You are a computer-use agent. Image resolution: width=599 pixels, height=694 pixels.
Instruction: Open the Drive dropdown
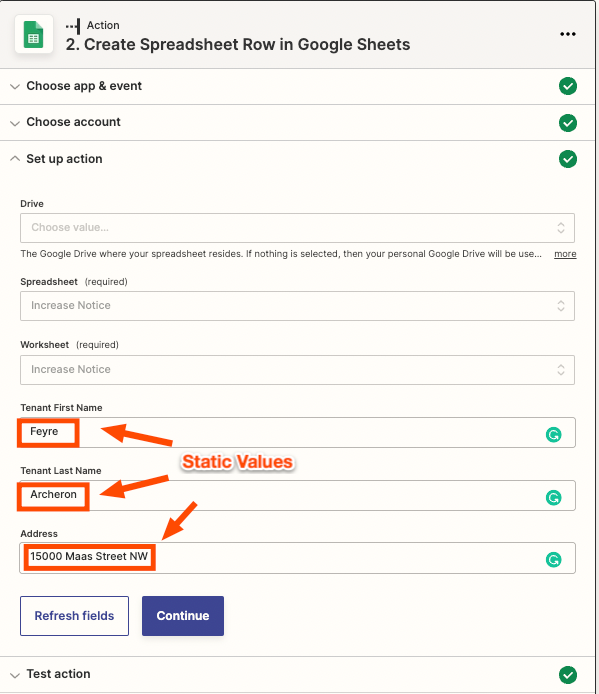(x=298, y=228)
